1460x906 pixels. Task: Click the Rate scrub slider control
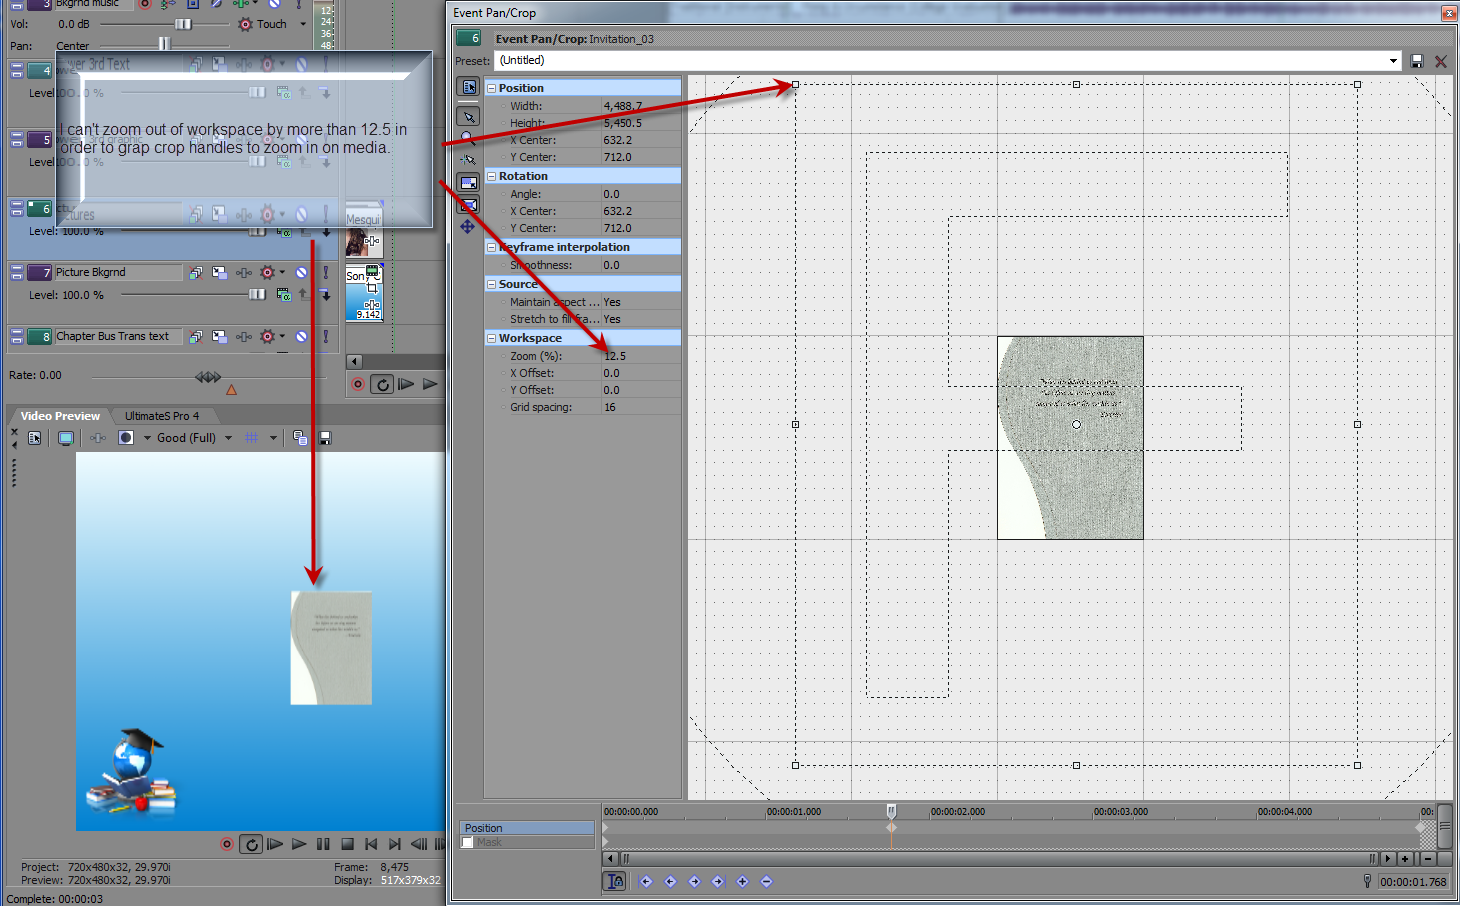coord(208,377)
